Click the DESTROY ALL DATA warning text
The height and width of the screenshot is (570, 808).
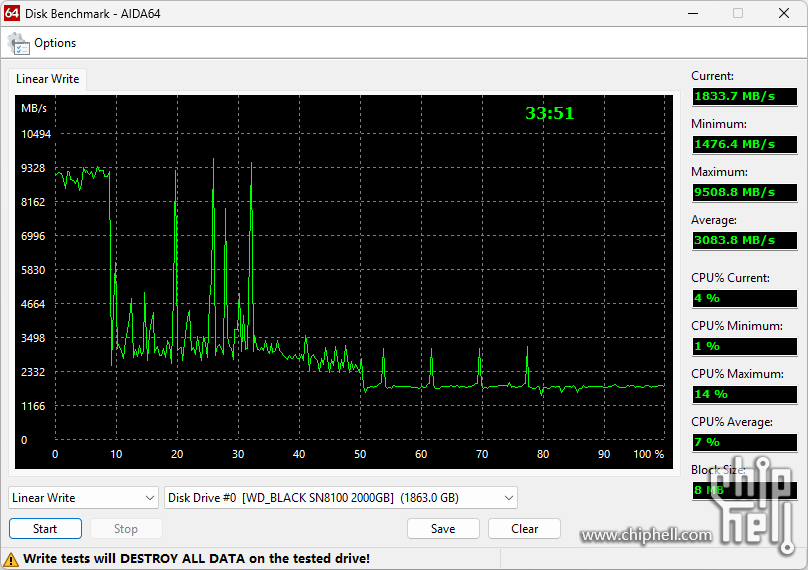click(196, 559)
